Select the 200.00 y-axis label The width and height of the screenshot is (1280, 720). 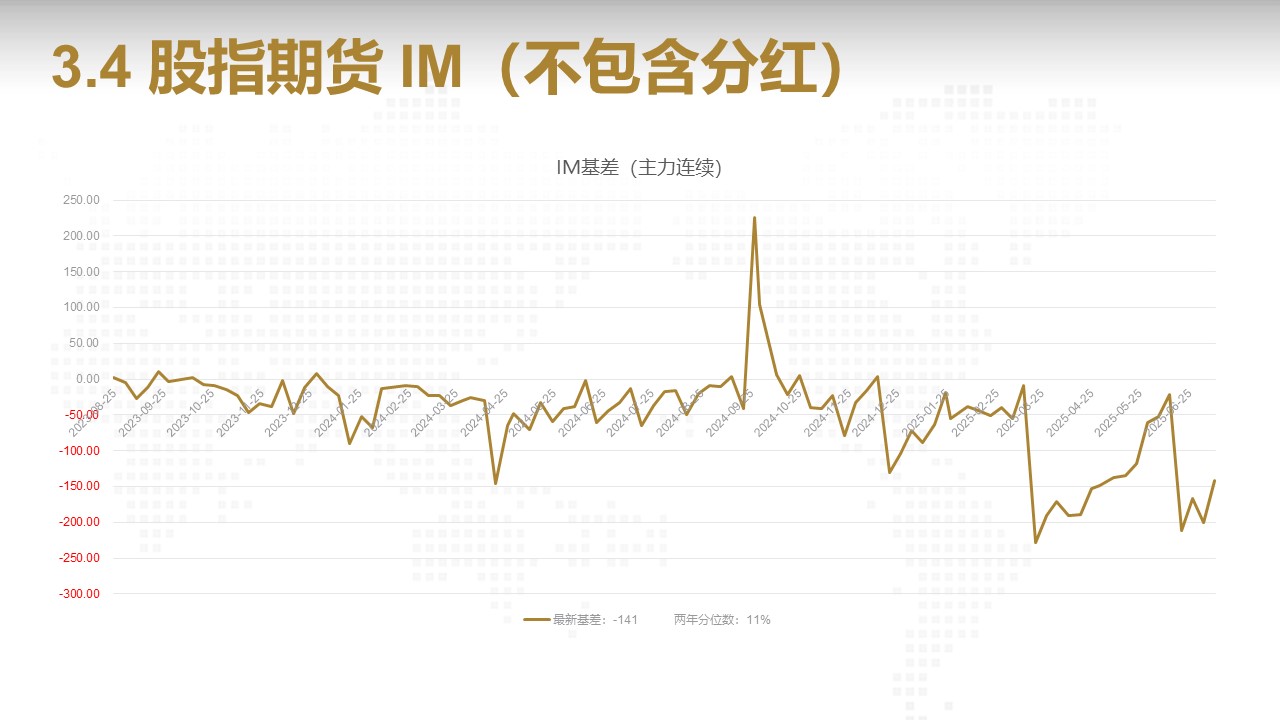pyautogui.click(x=80, y=236)
